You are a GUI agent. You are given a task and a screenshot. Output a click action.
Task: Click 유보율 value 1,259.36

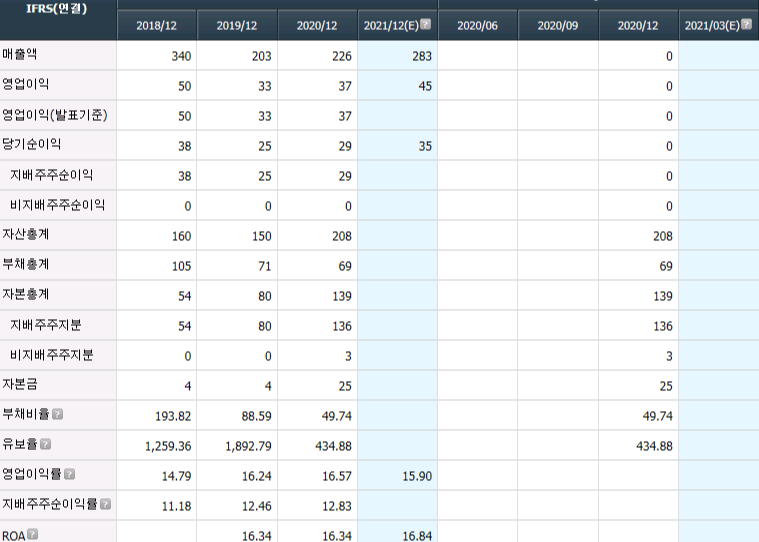click(x=168, y=446)
